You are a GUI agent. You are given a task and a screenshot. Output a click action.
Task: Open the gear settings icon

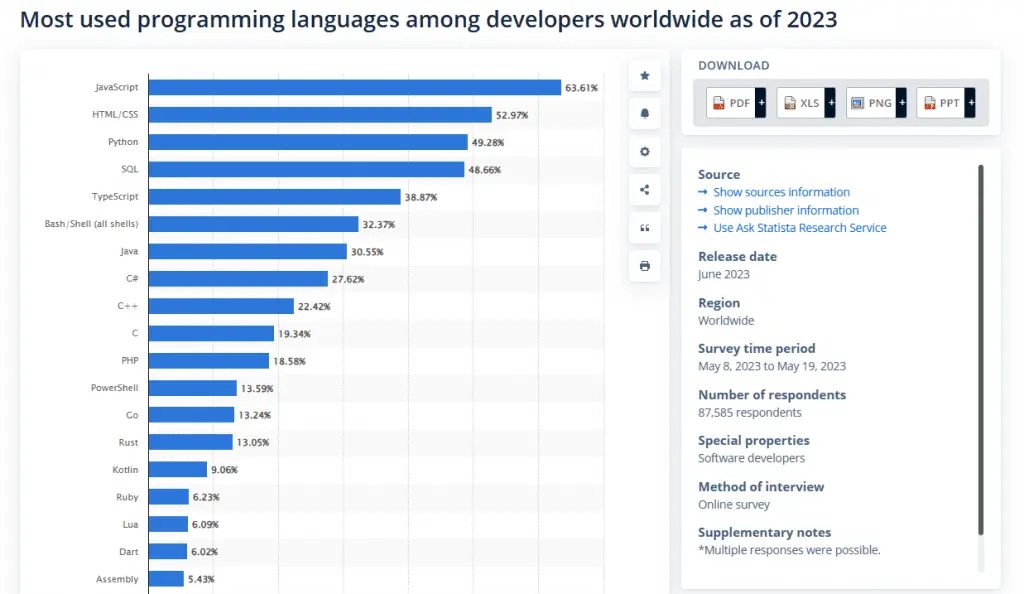tap(644, 151)
